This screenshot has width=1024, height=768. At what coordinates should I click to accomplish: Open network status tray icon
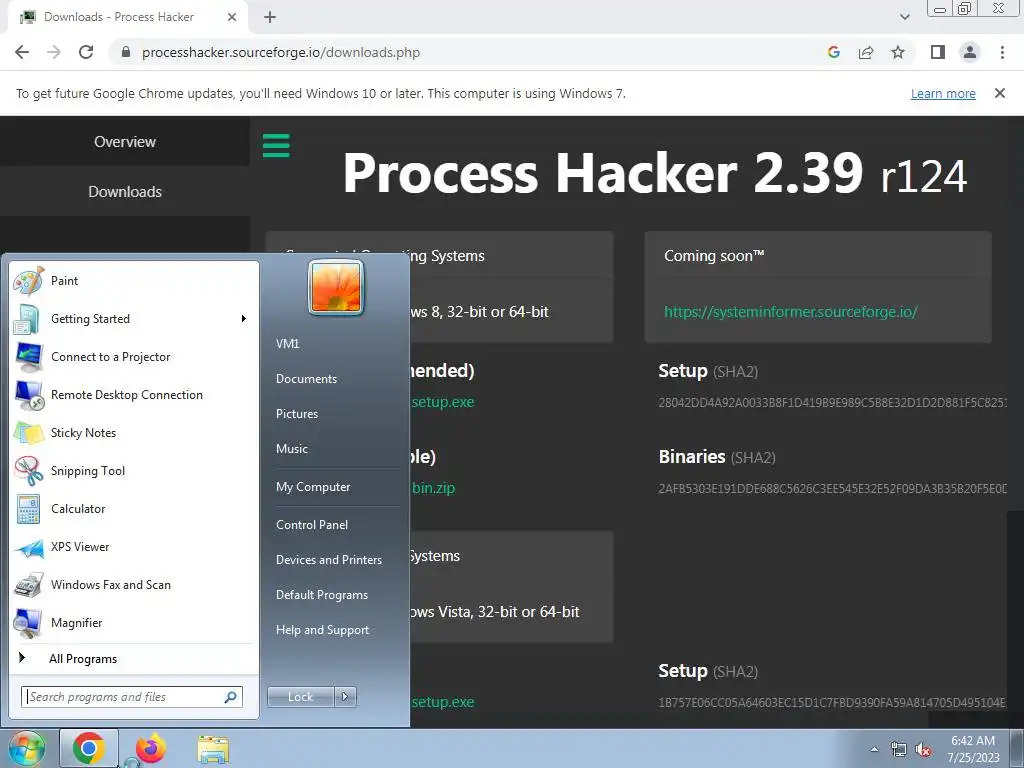click(899, 750)
